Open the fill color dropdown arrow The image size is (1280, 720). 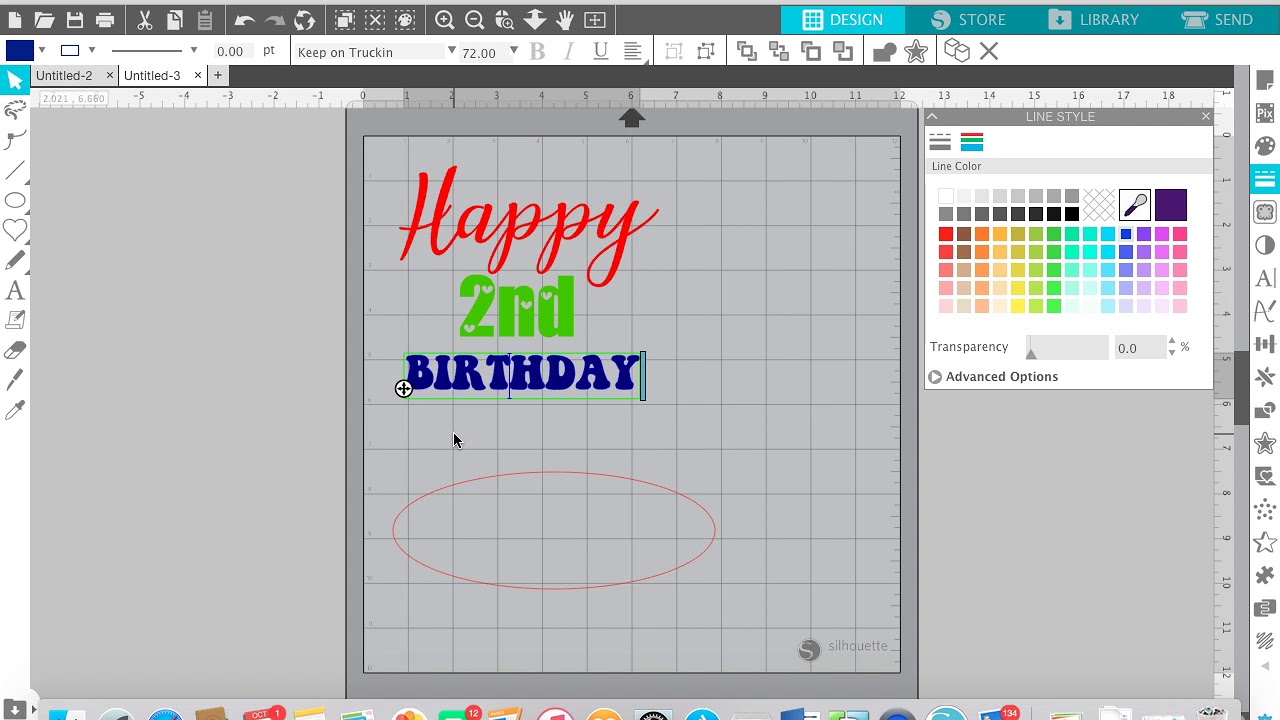[41, 50]
